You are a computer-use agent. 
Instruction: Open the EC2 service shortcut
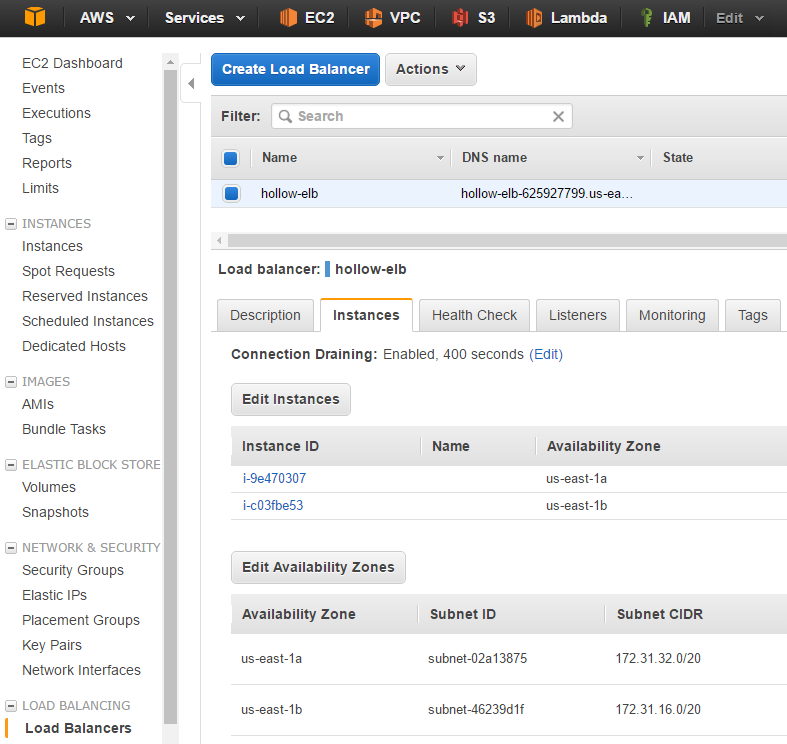point(307,18)
